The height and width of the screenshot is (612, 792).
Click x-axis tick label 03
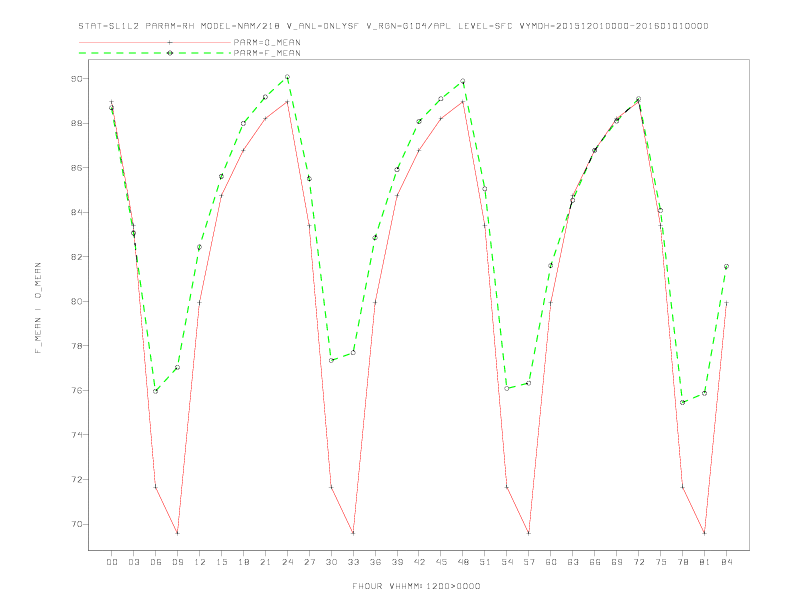pyautogui.click(x=133, y=562)
